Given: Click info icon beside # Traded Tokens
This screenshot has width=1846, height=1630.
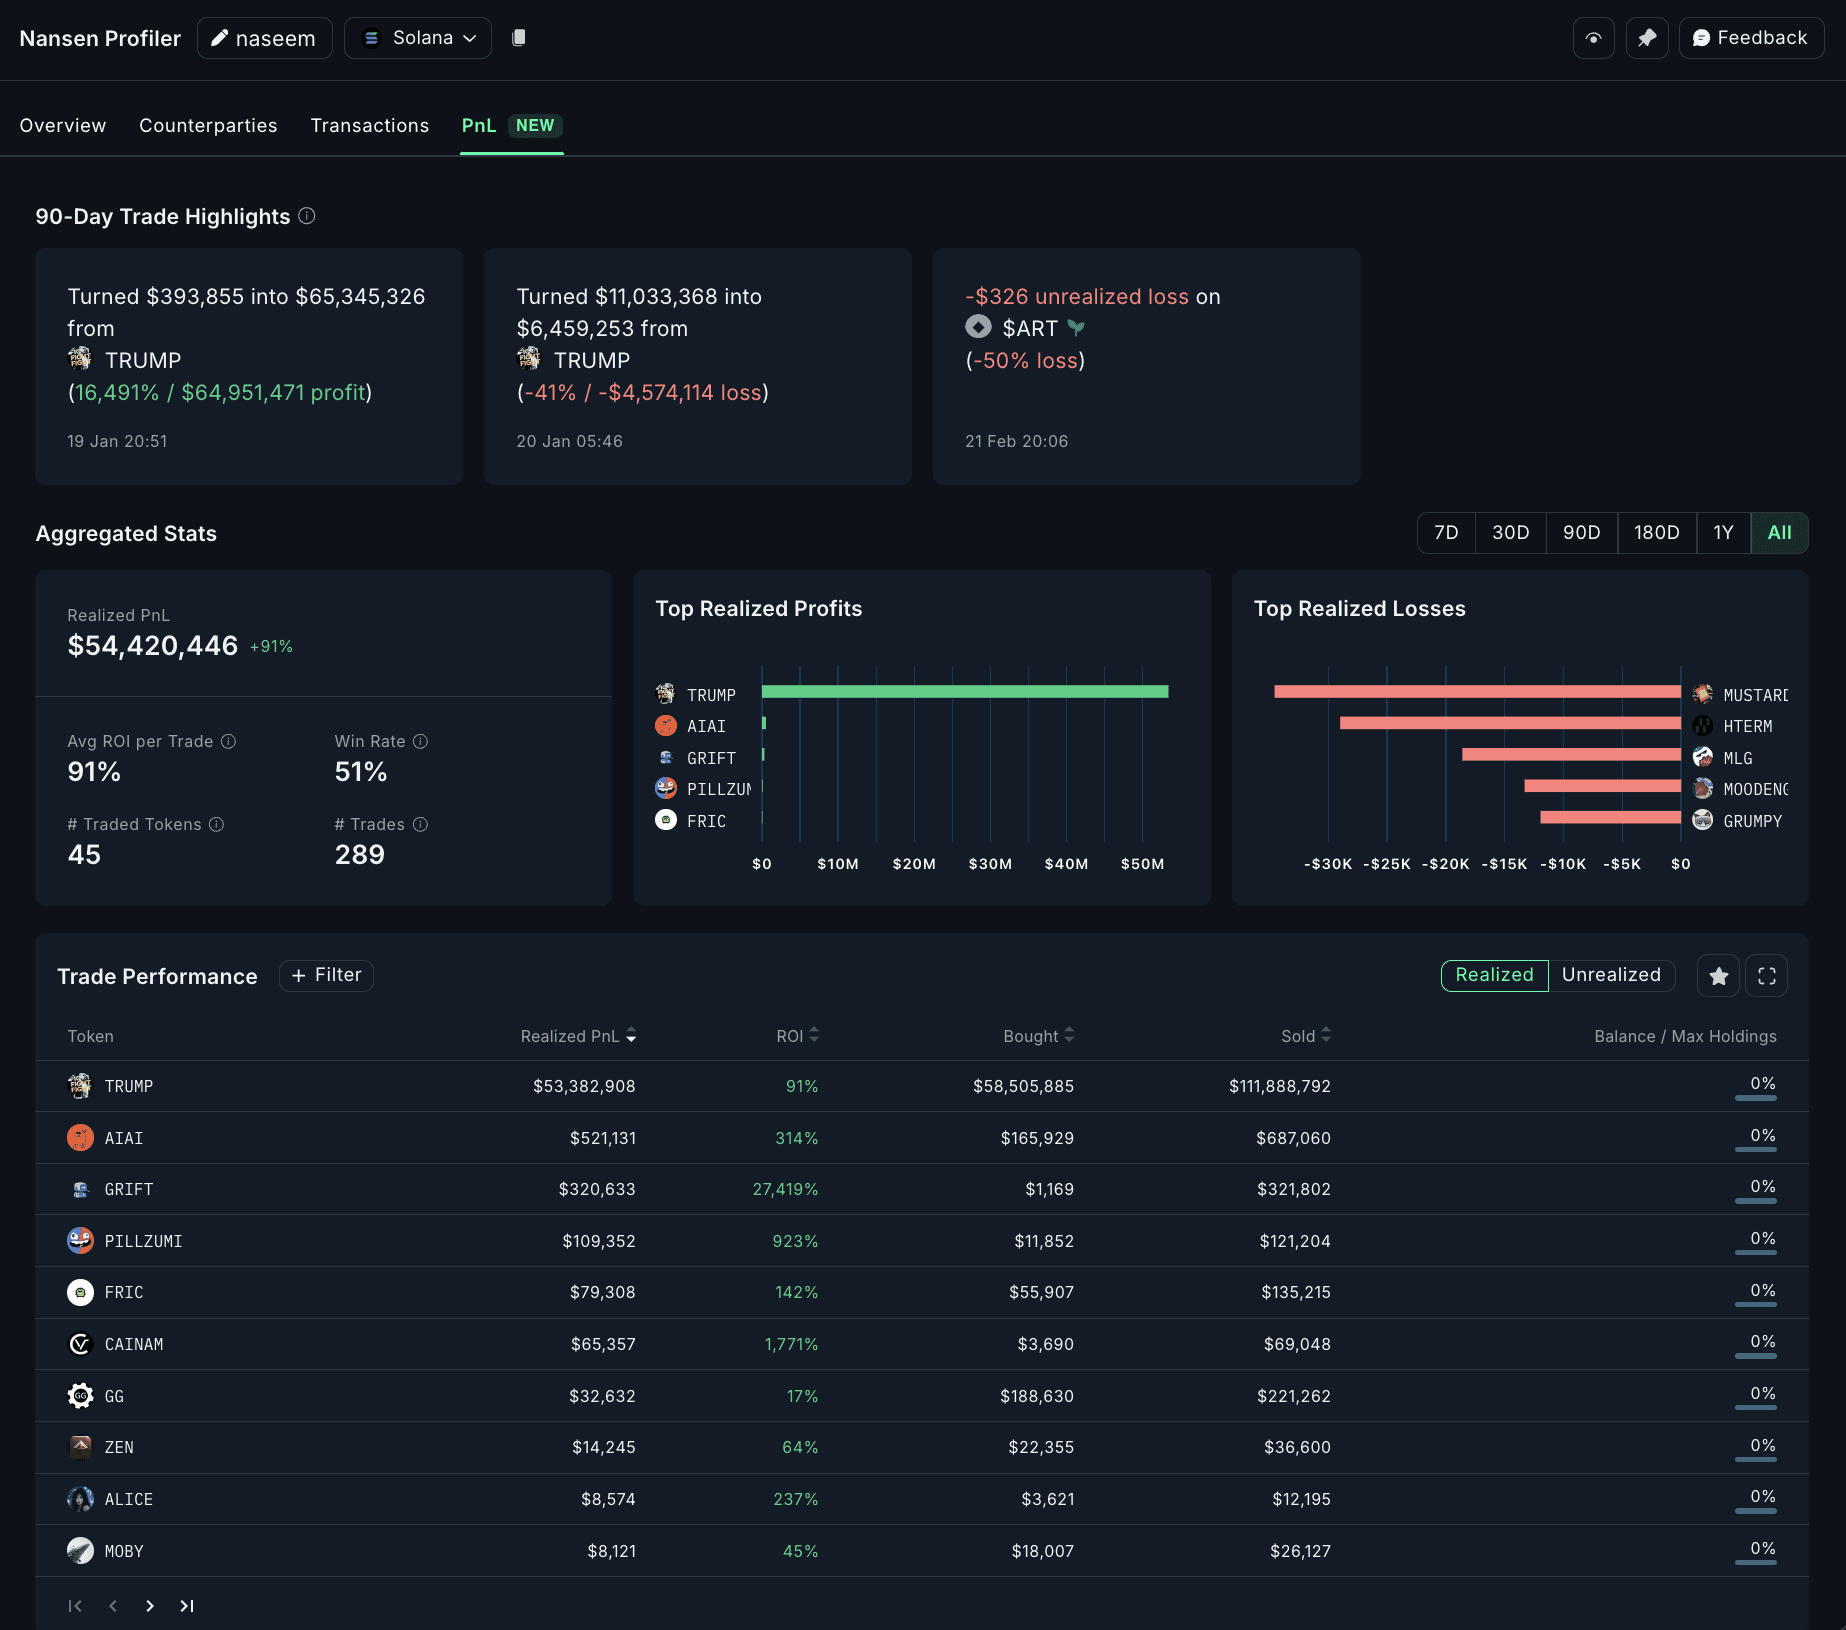Looking at the screenshot, I should click(x=216, y=824).
